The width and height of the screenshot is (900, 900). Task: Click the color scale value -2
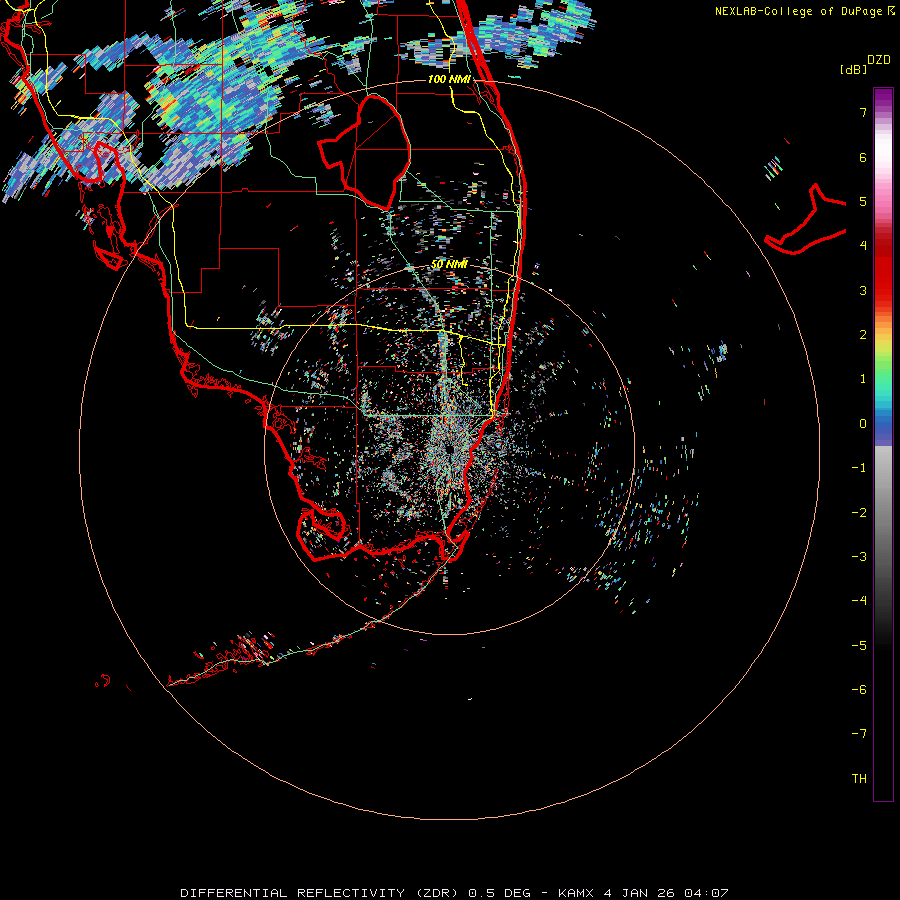pyautogui.click(x=859, y=513)
